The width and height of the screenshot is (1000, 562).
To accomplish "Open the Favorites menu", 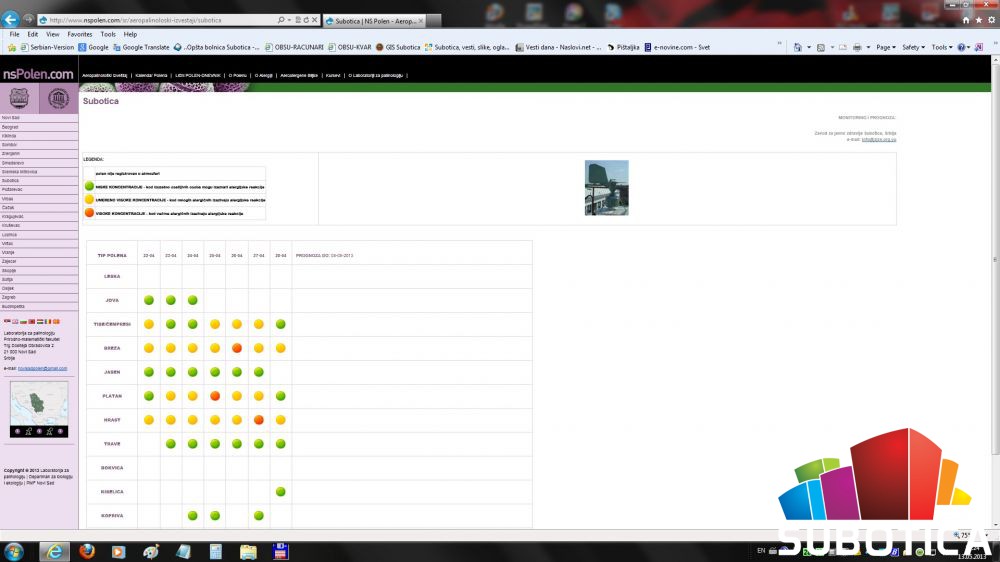I will (80, 34).
